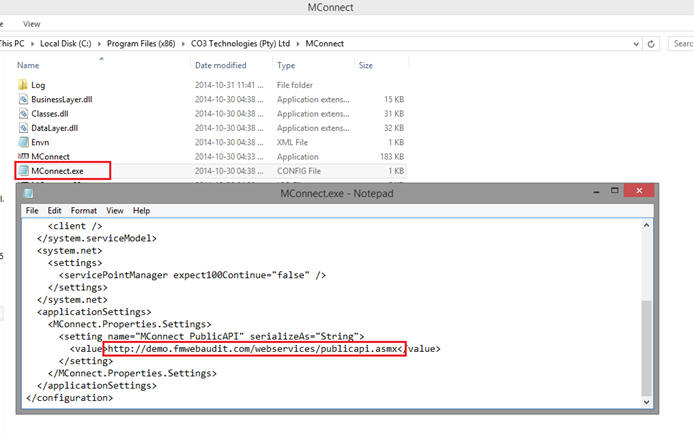Select the MConnect.exe file name
This screenshot has width=694, height=435.
point(57,171)
